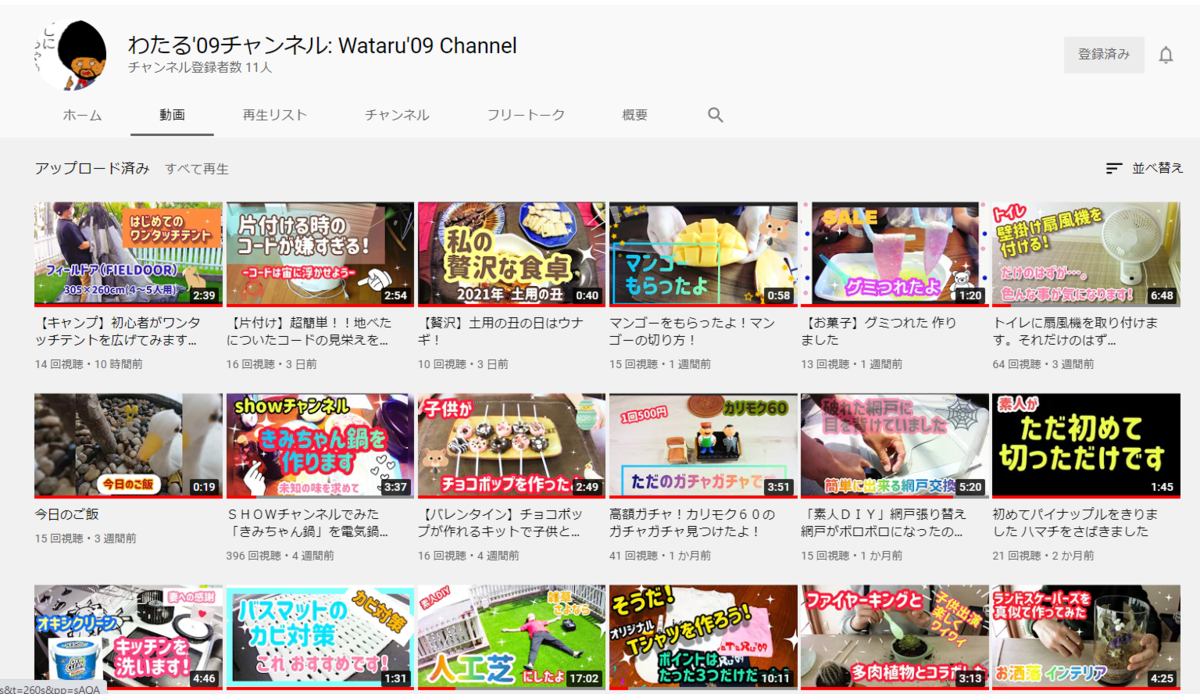
Task: Open the お洒落インテリア landscapers thumbnail
Action: [1086, 637]
